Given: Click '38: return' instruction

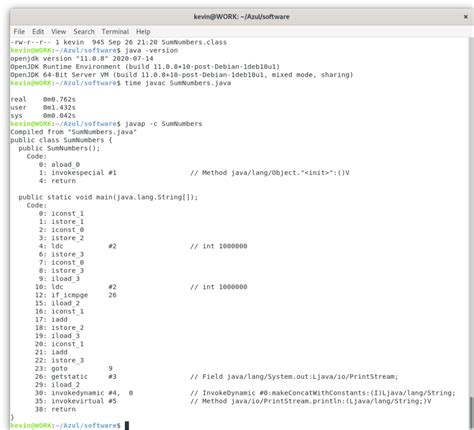Looking at the screenshot, I should click(x=55, y=409).
